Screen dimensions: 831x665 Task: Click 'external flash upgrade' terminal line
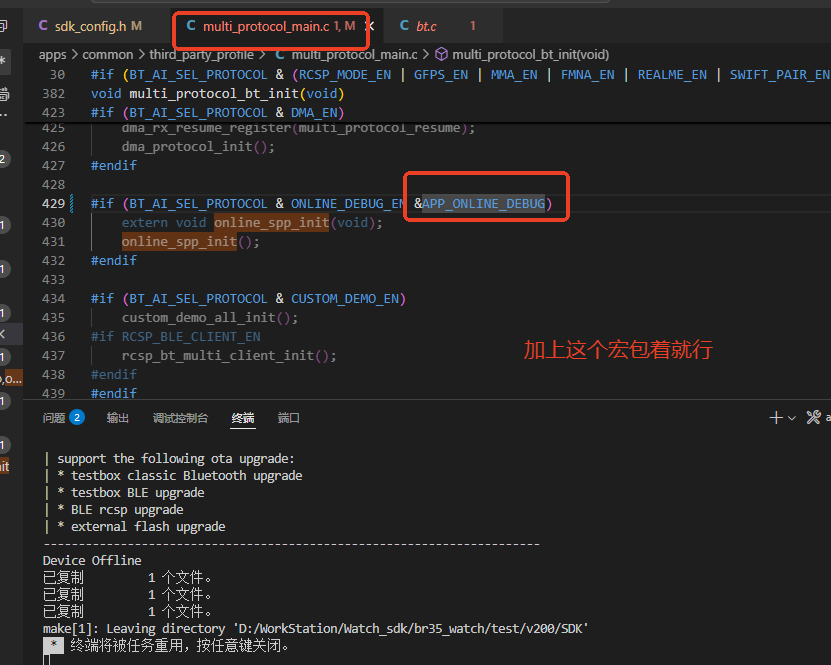(x=148, y=527)
